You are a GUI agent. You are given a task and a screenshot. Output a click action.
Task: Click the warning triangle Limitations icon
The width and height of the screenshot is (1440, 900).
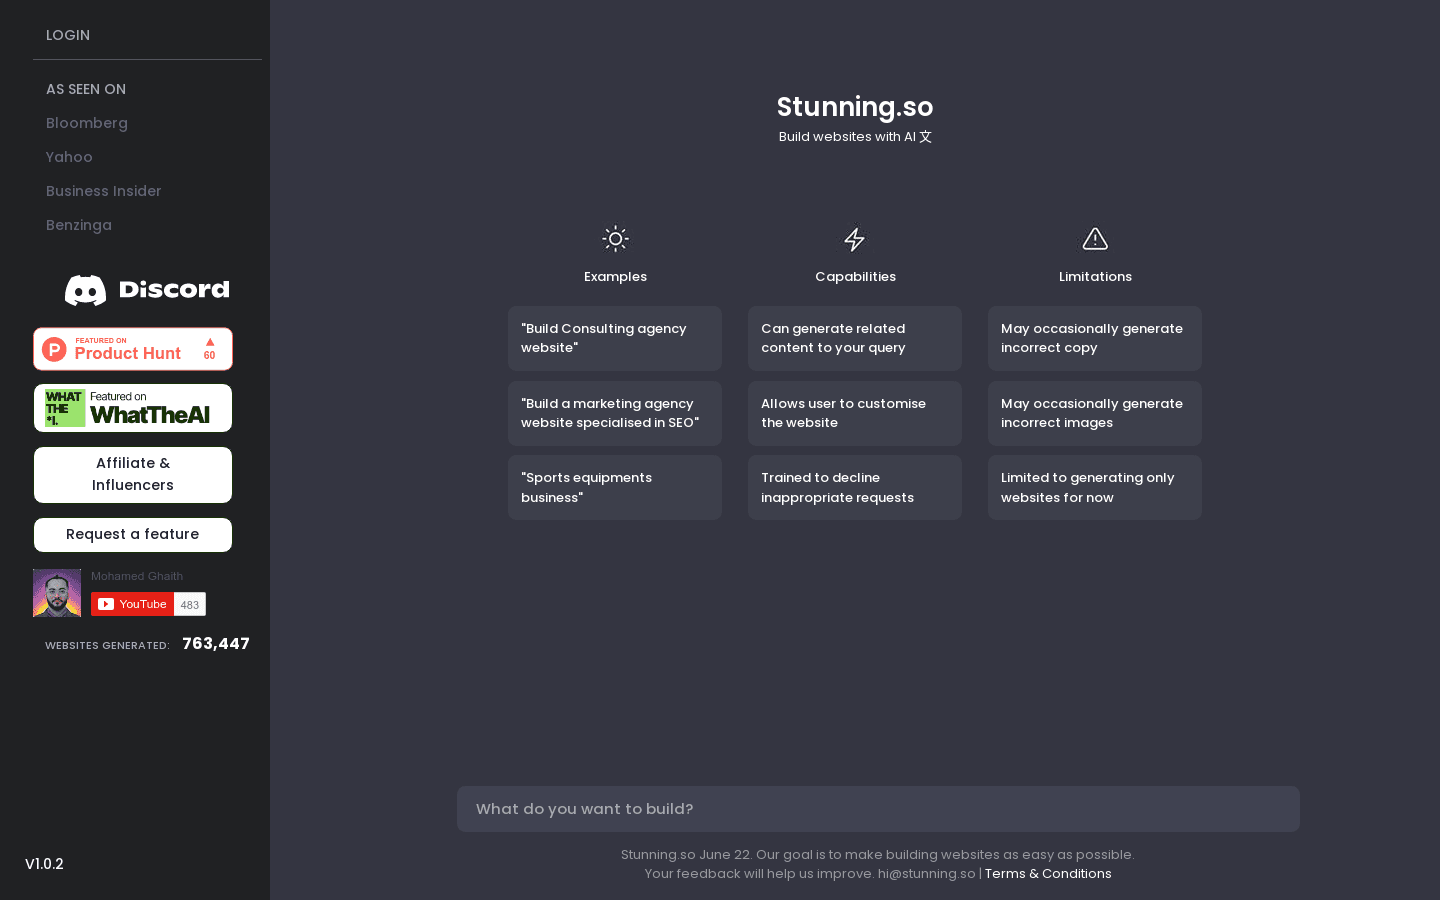(x=1095, y=239)
